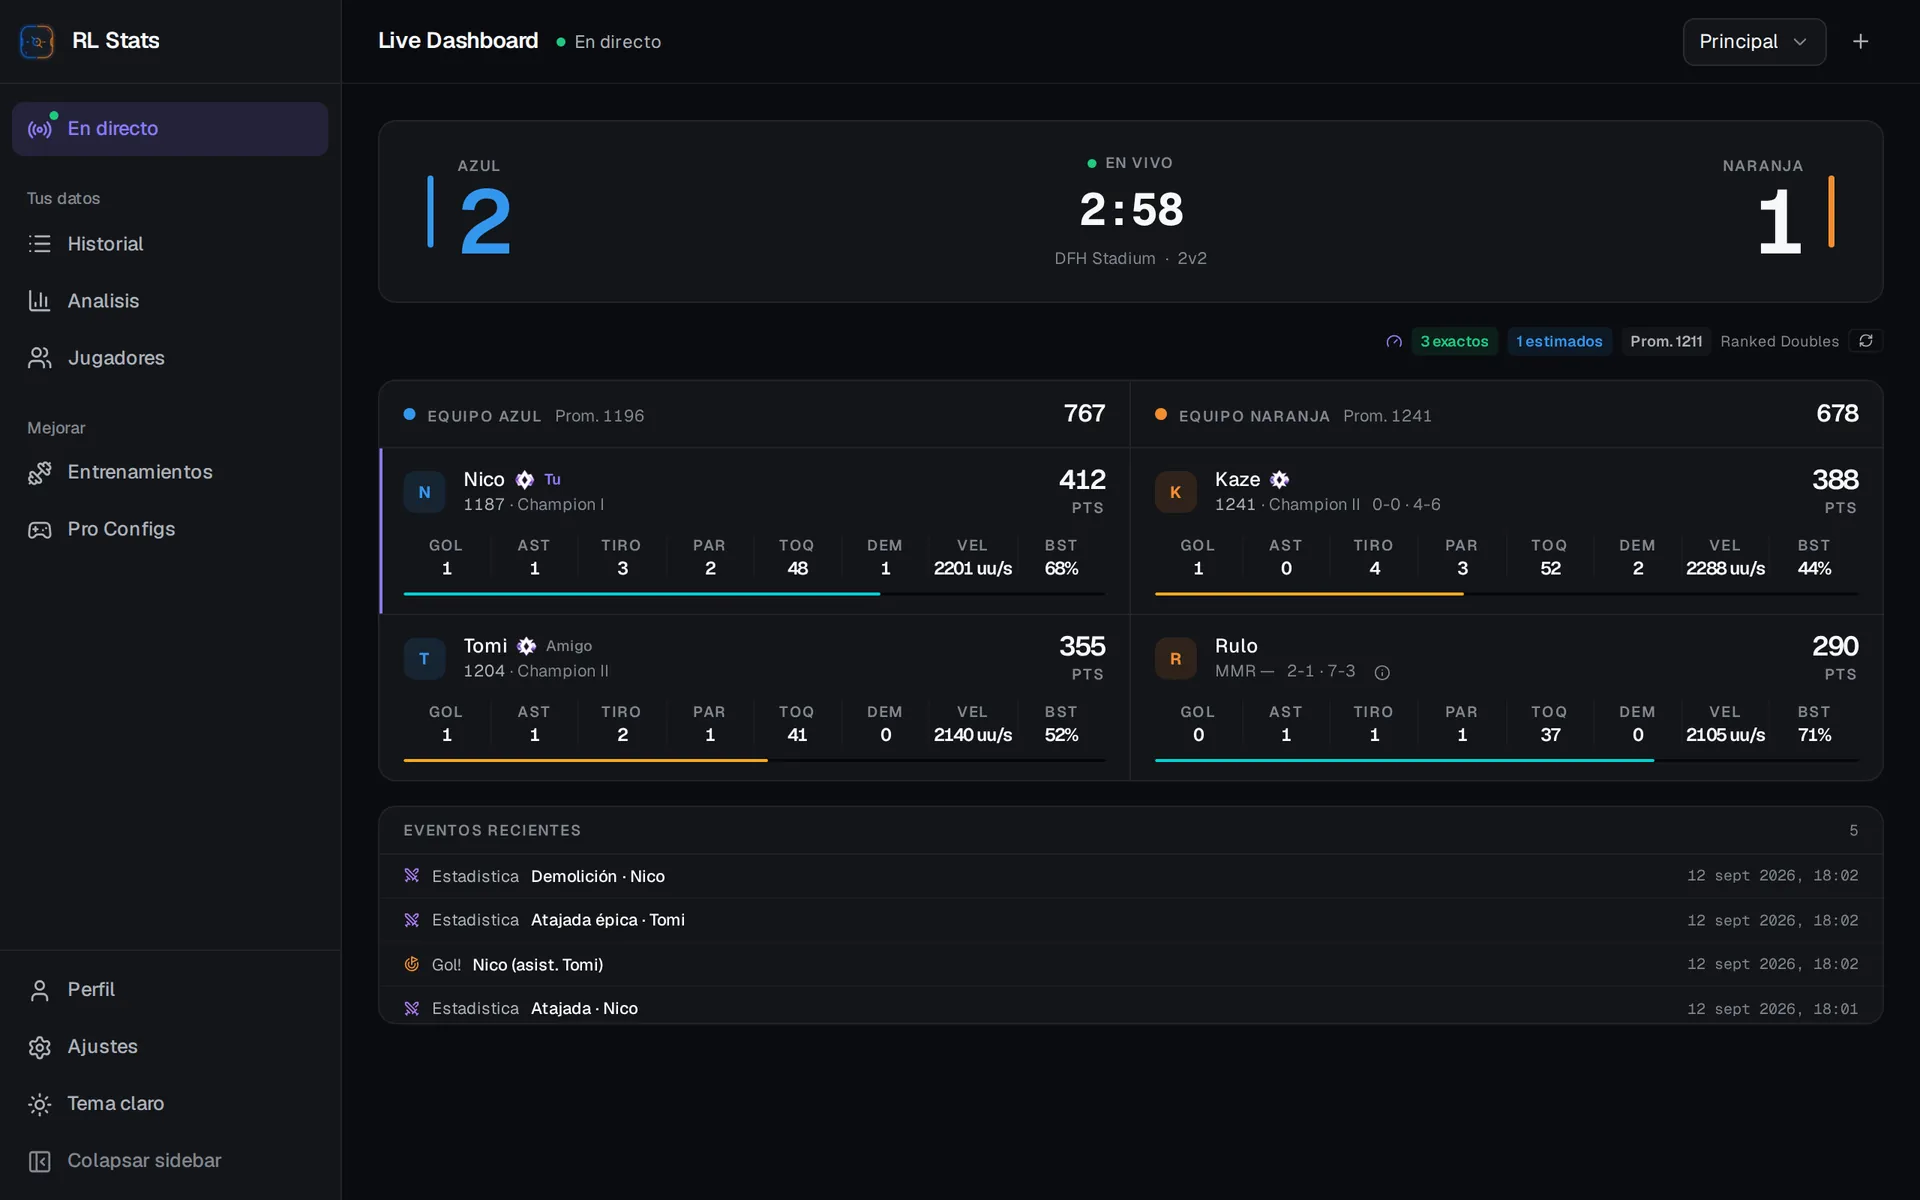Click the Jugadores people icon
Screen dimensions: 1920x1200
point(40,358)
